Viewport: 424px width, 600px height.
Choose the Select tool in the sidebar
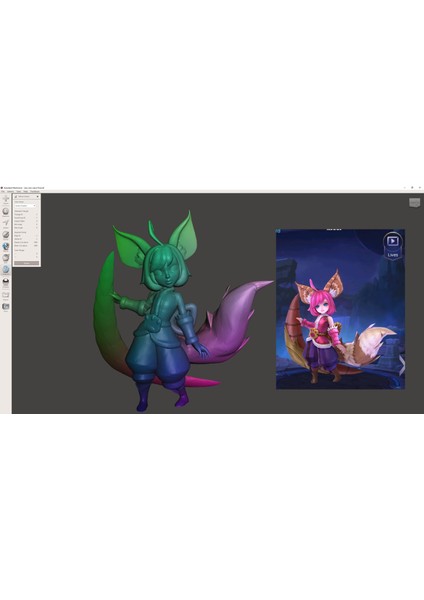point(6,223)
